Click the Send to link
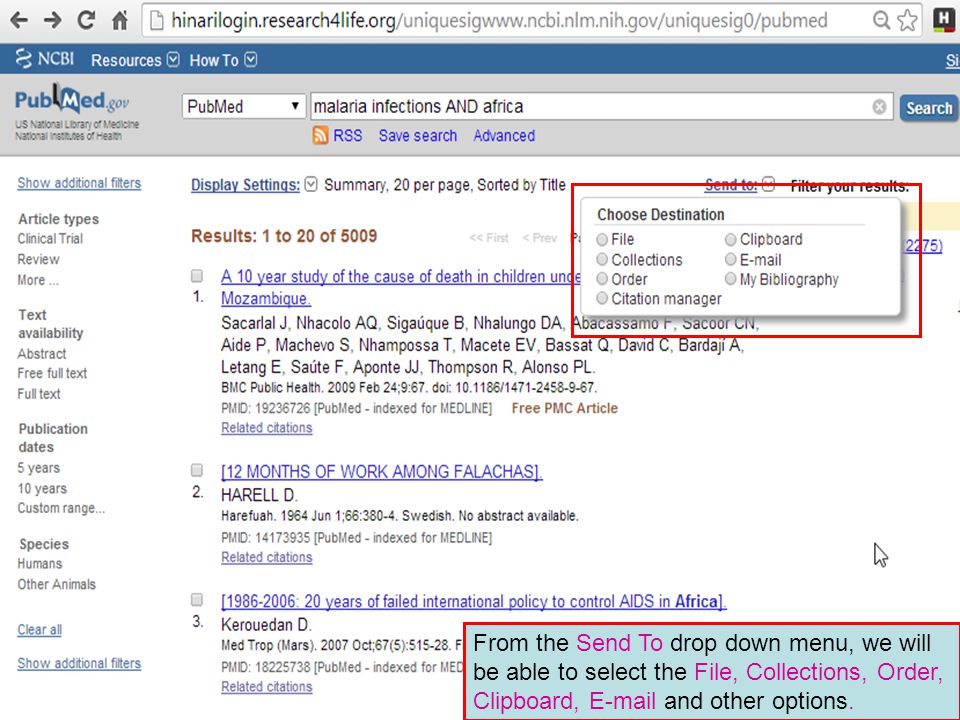 click(x=731, y=184)
